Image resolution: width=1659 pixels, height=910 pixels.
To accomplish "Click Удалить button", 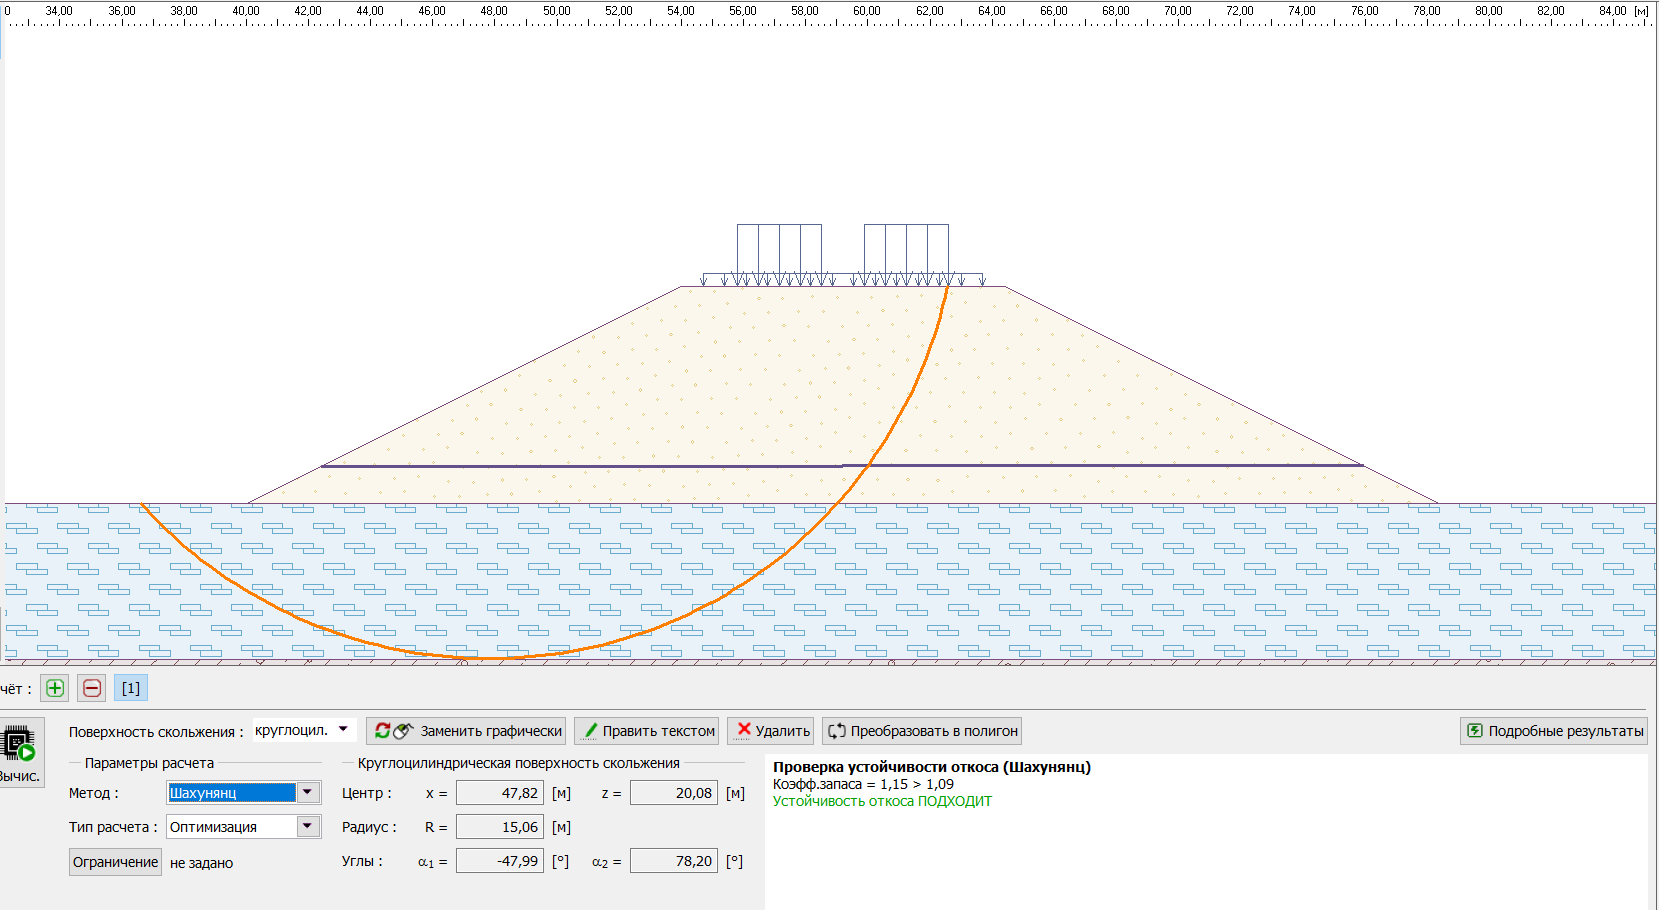I will coord(771,731).
